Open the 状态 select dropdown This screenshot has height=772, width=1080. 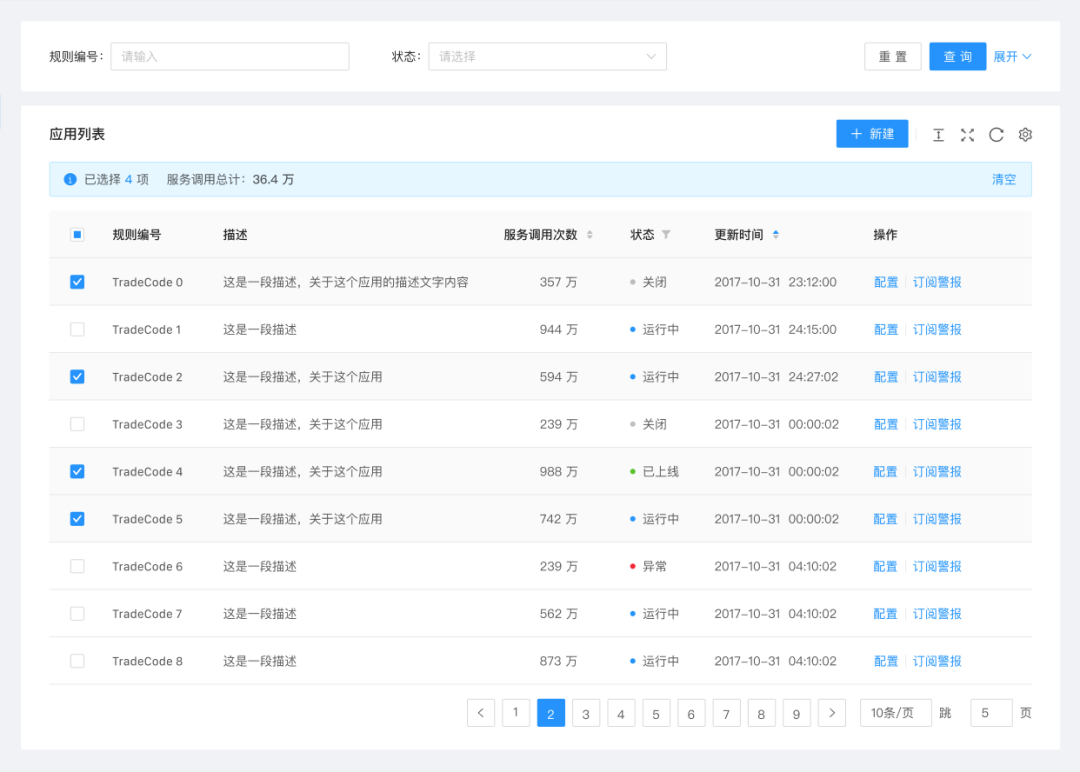click(x=547, y=57)
